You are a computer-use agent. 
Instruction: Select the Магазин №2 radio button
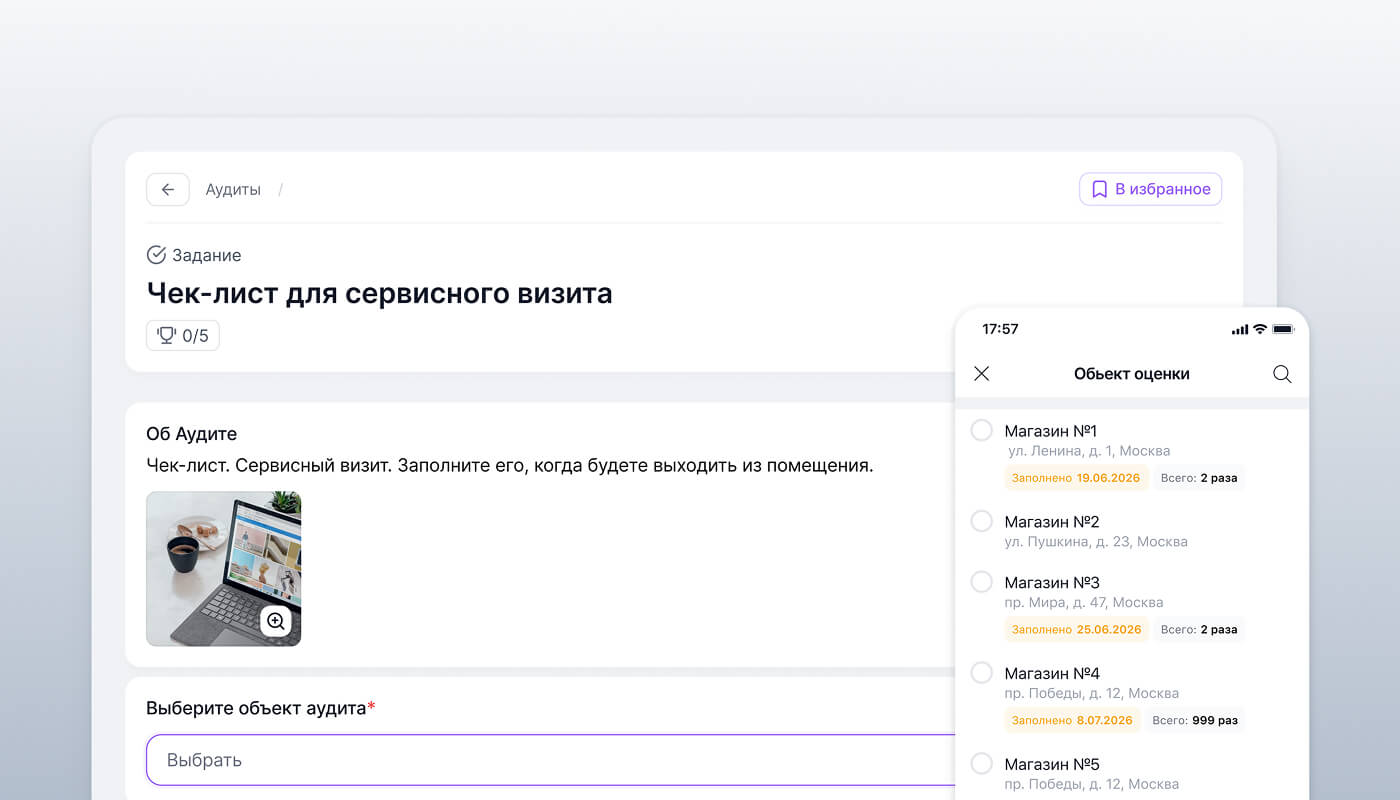(982, 521)
